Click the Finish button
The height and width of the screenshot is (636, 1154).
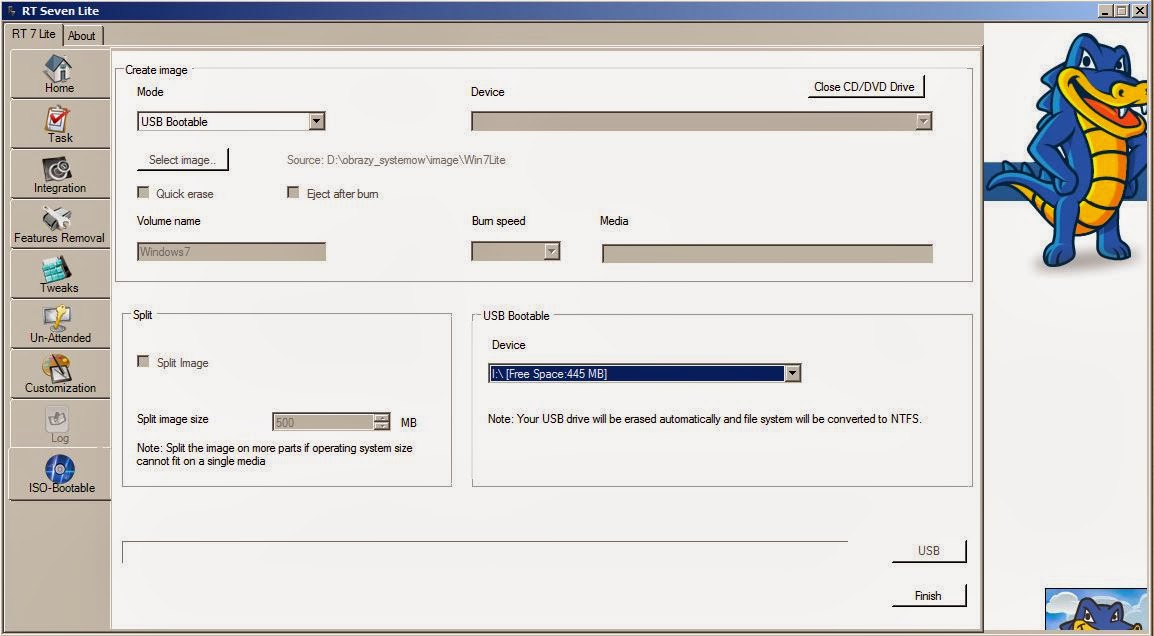pyautogui.click(x=929, y=596)
